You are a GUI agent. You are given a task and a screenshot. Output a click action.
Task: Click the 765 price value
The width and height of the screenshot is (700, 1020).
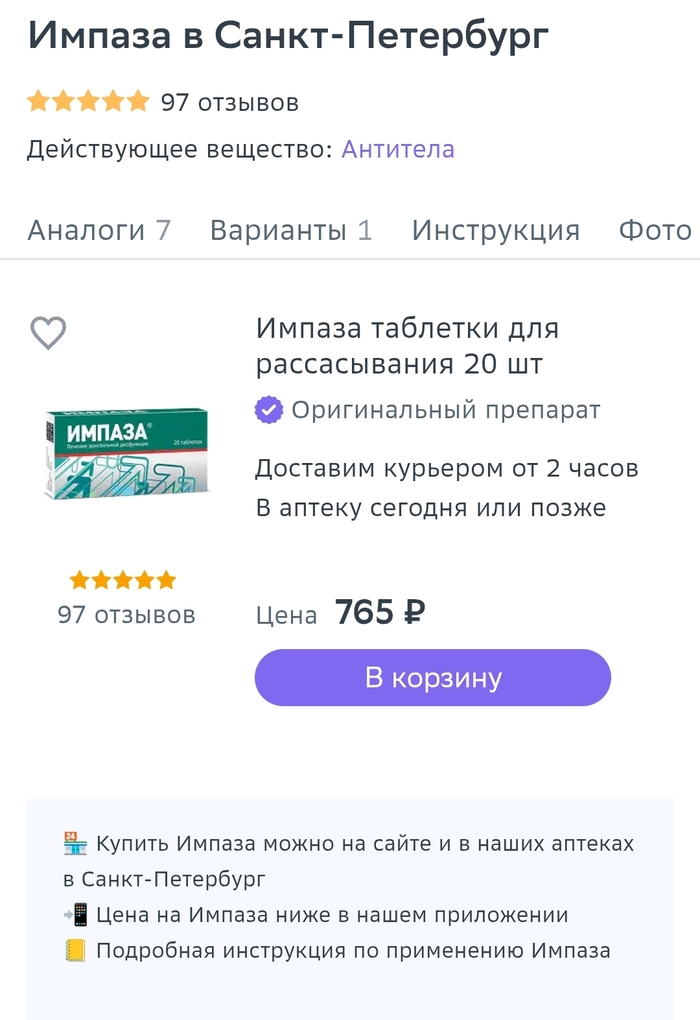point(365,612)
